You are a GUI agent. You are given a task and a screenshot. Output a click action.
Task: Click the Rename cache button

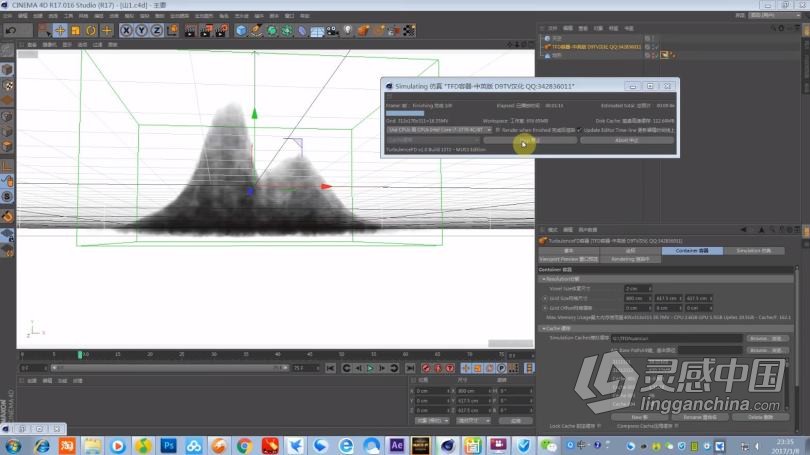coord(699,417)
